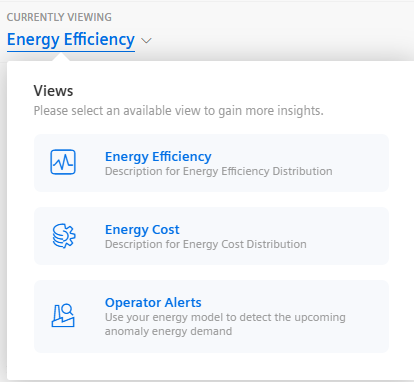The height and width of the screenshot is (382, 414).
Task: Click empty right side of Operator Alerts card
Action: click(x=367, y=317)
